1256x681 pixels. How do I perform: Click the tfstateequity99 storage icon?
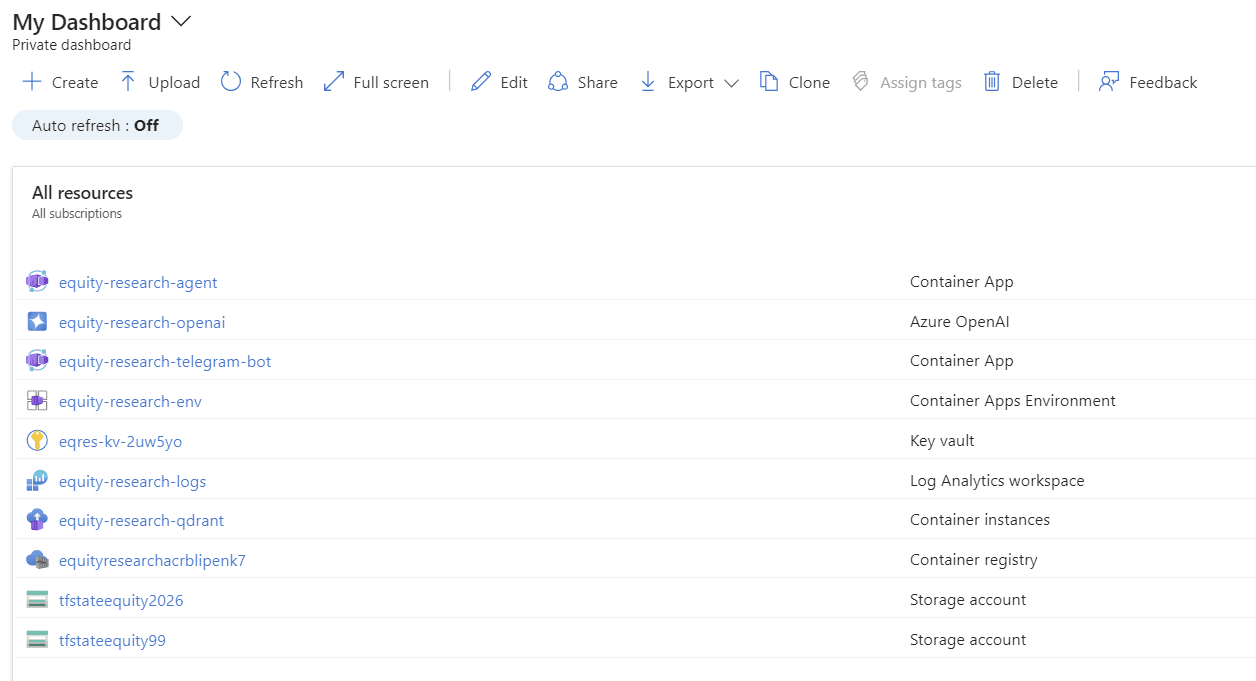pos(37,640)
